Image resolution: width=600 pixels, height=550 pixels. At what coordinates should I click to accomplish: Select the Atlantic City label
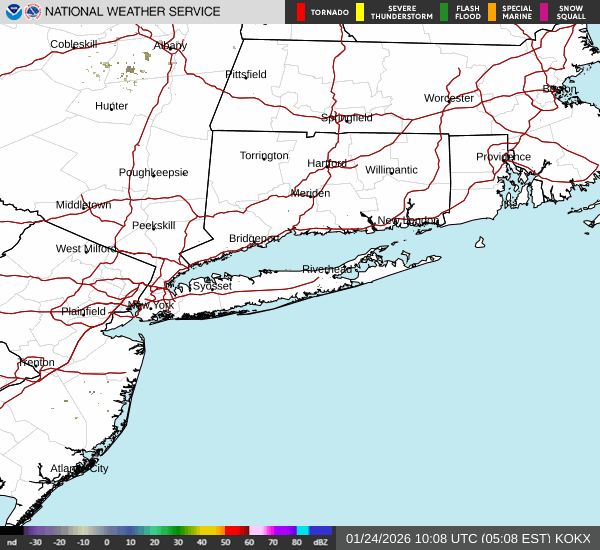79,468
